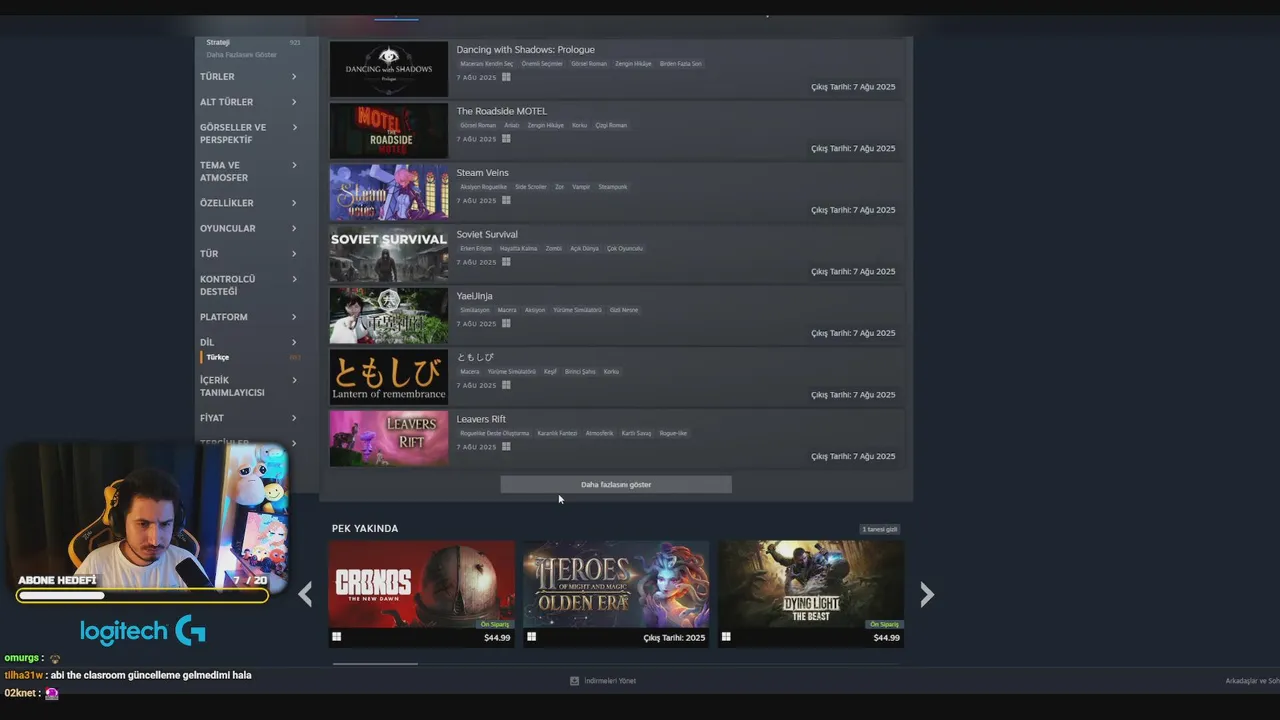Click Windows platform icon in YaeiJinja row
Viewport: 1280px width, 720px height.
506,324
